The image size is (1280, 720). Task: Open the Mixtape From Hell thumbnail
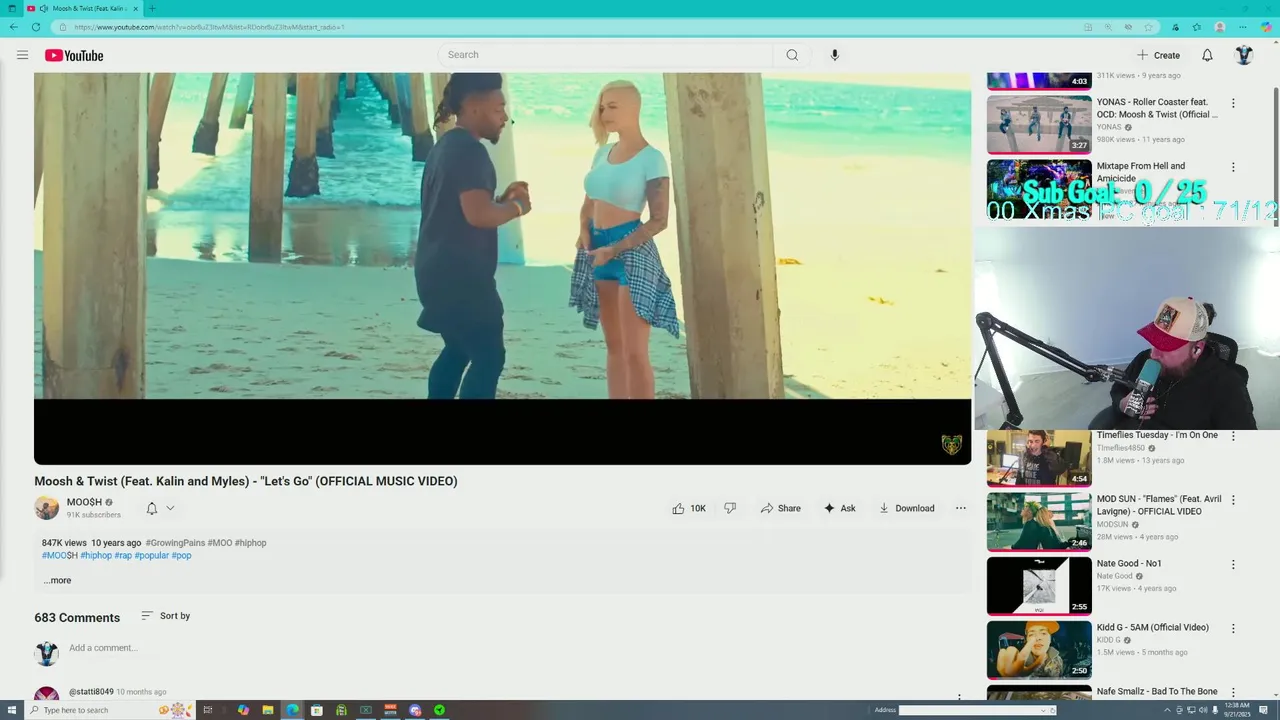click(x=1039, y=188)
